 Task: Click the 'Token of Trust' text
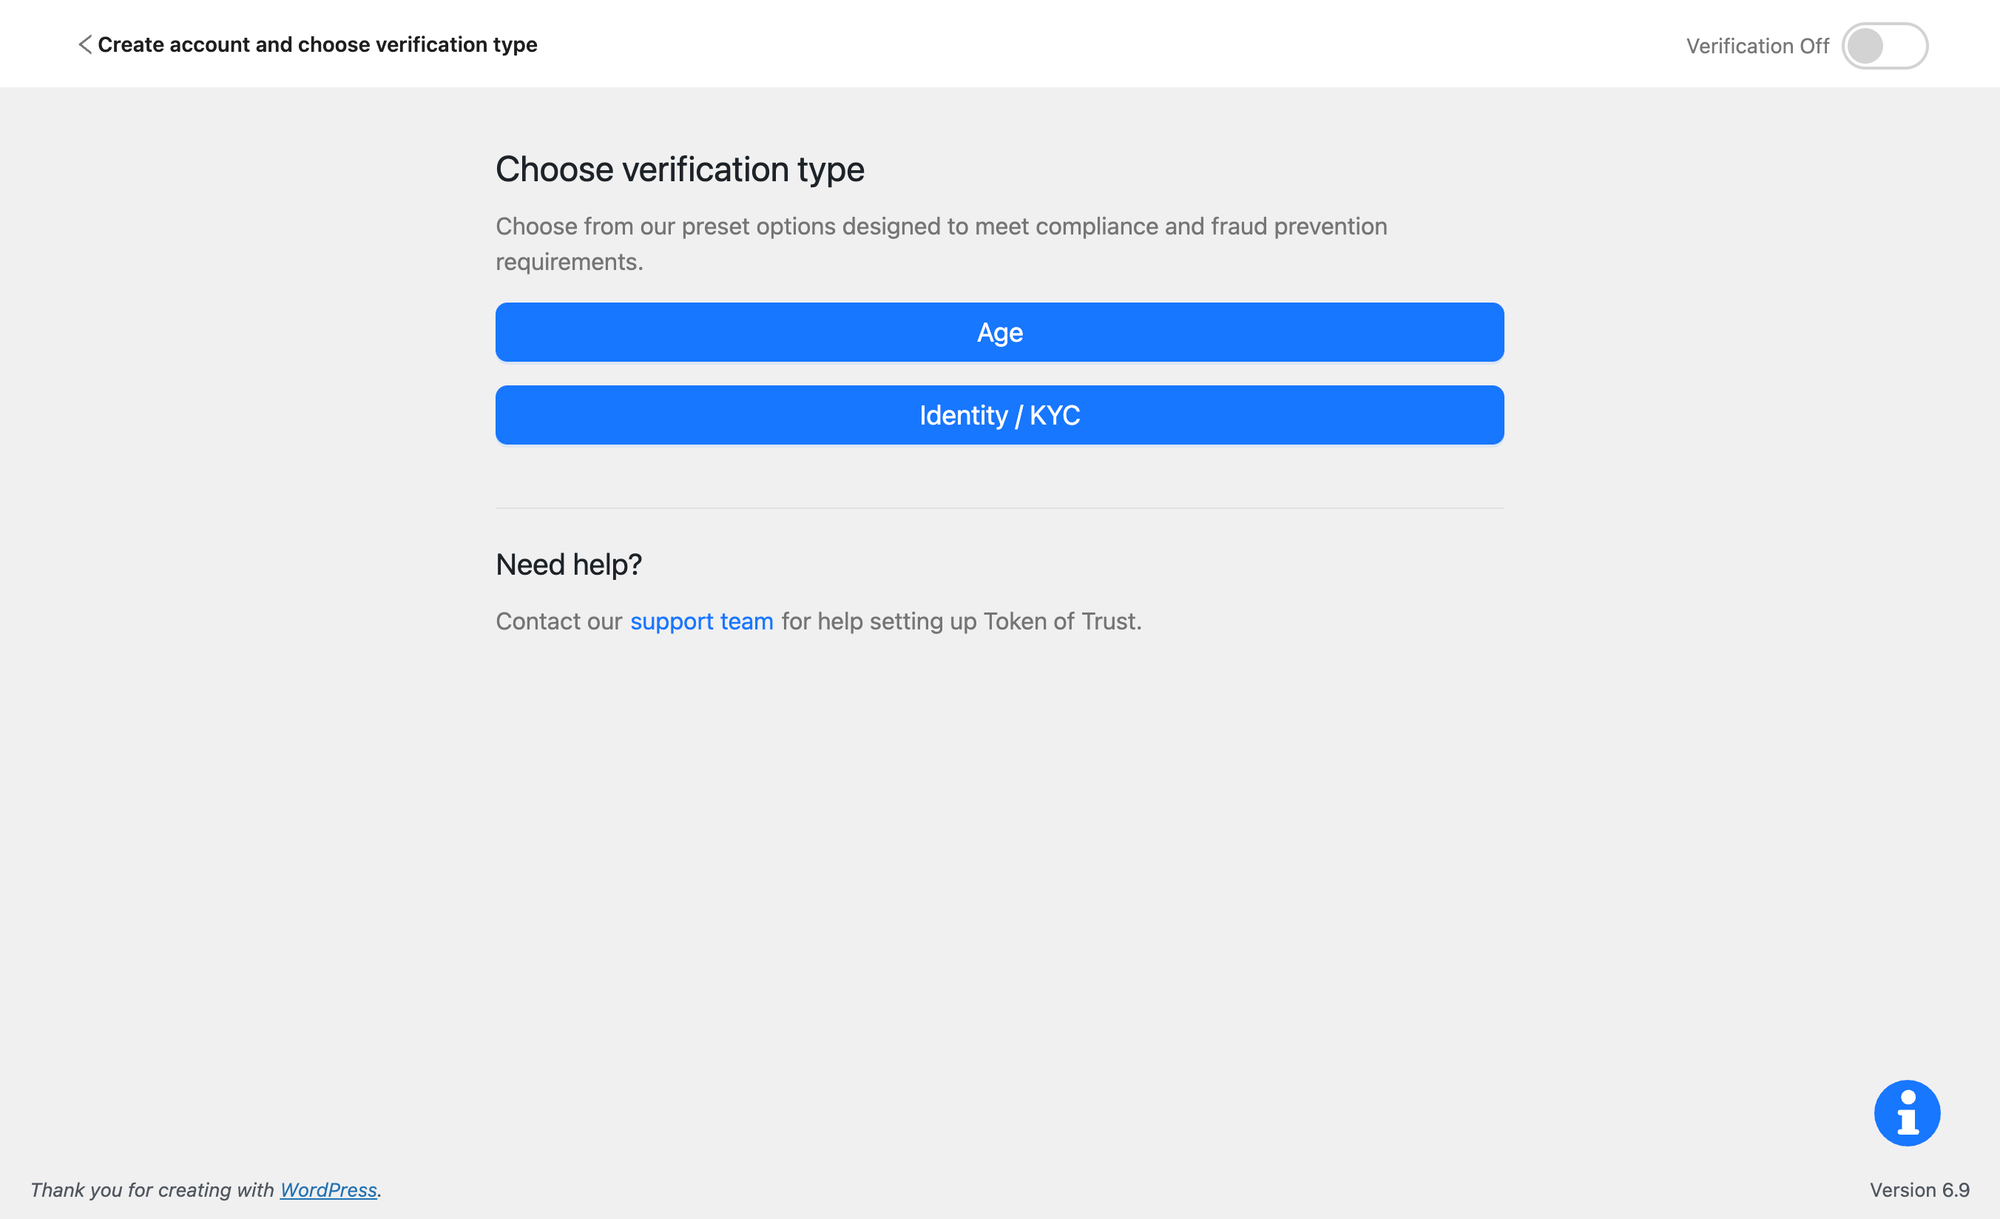pyautogui.click(x=1060, y=621)
